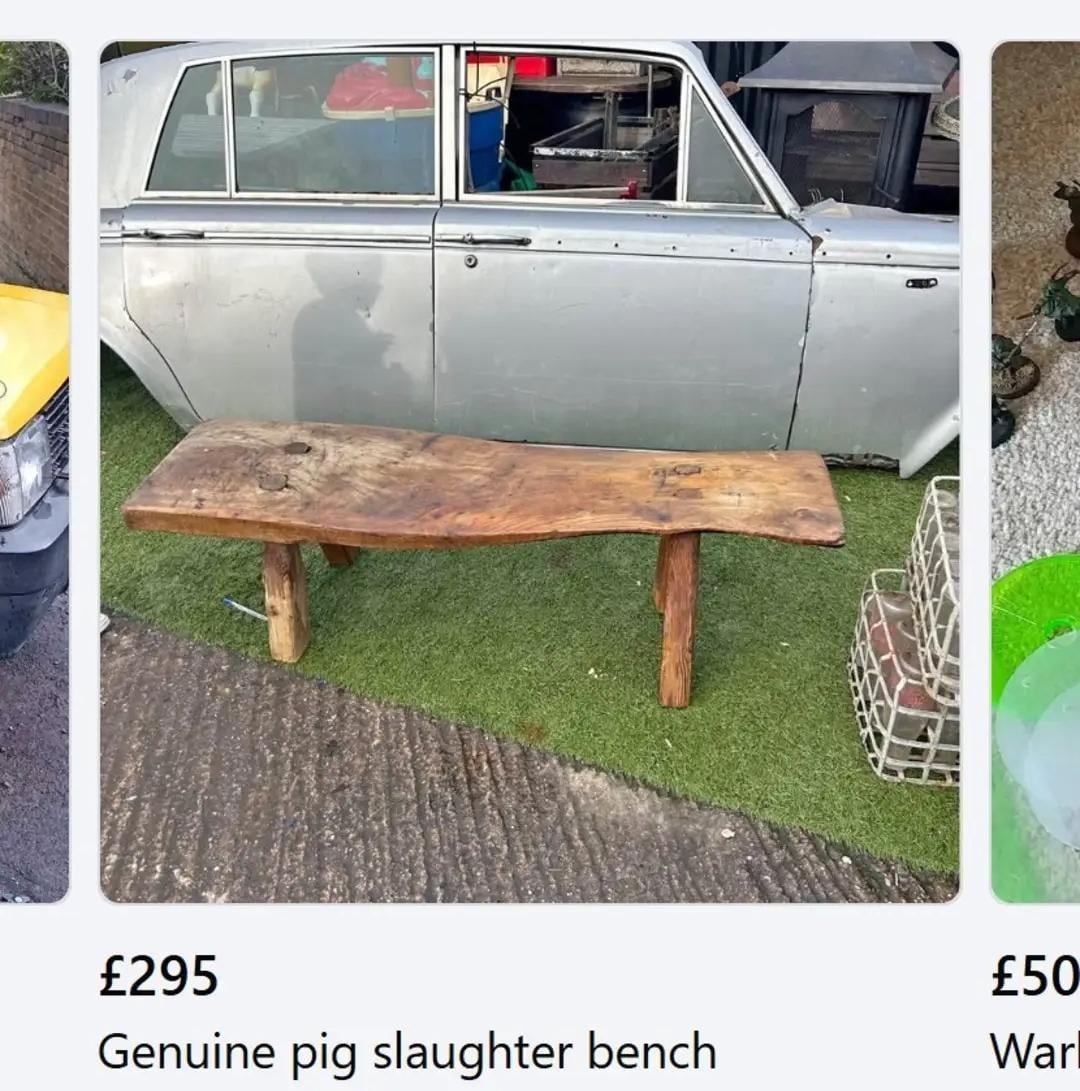Click the £50 price of the adjacent listing
Image resolution: width=1080 pixels, height=1091 pixels.
(1035, 976)
